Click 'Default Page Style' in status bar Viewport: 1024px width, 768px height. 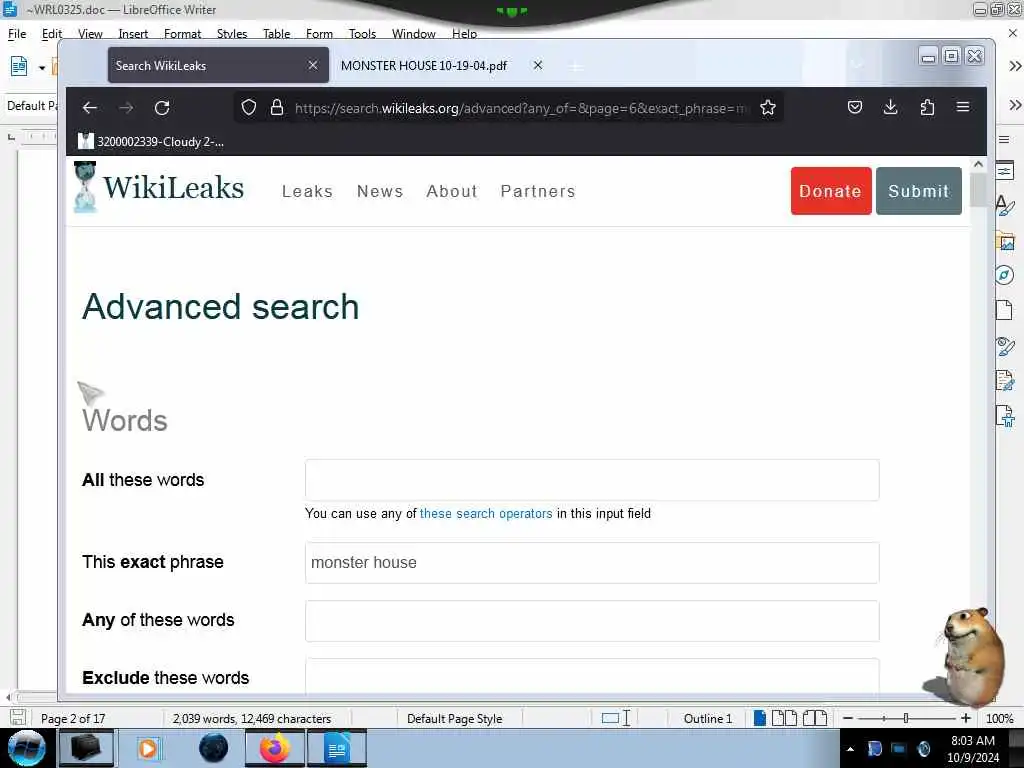click(x=455, y=718)
